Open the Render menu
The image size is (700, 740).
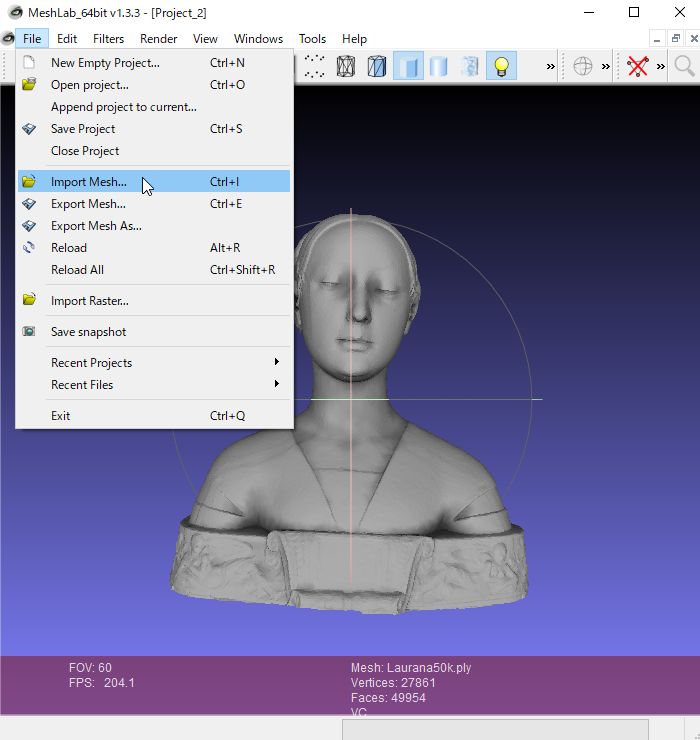(158, 39)
